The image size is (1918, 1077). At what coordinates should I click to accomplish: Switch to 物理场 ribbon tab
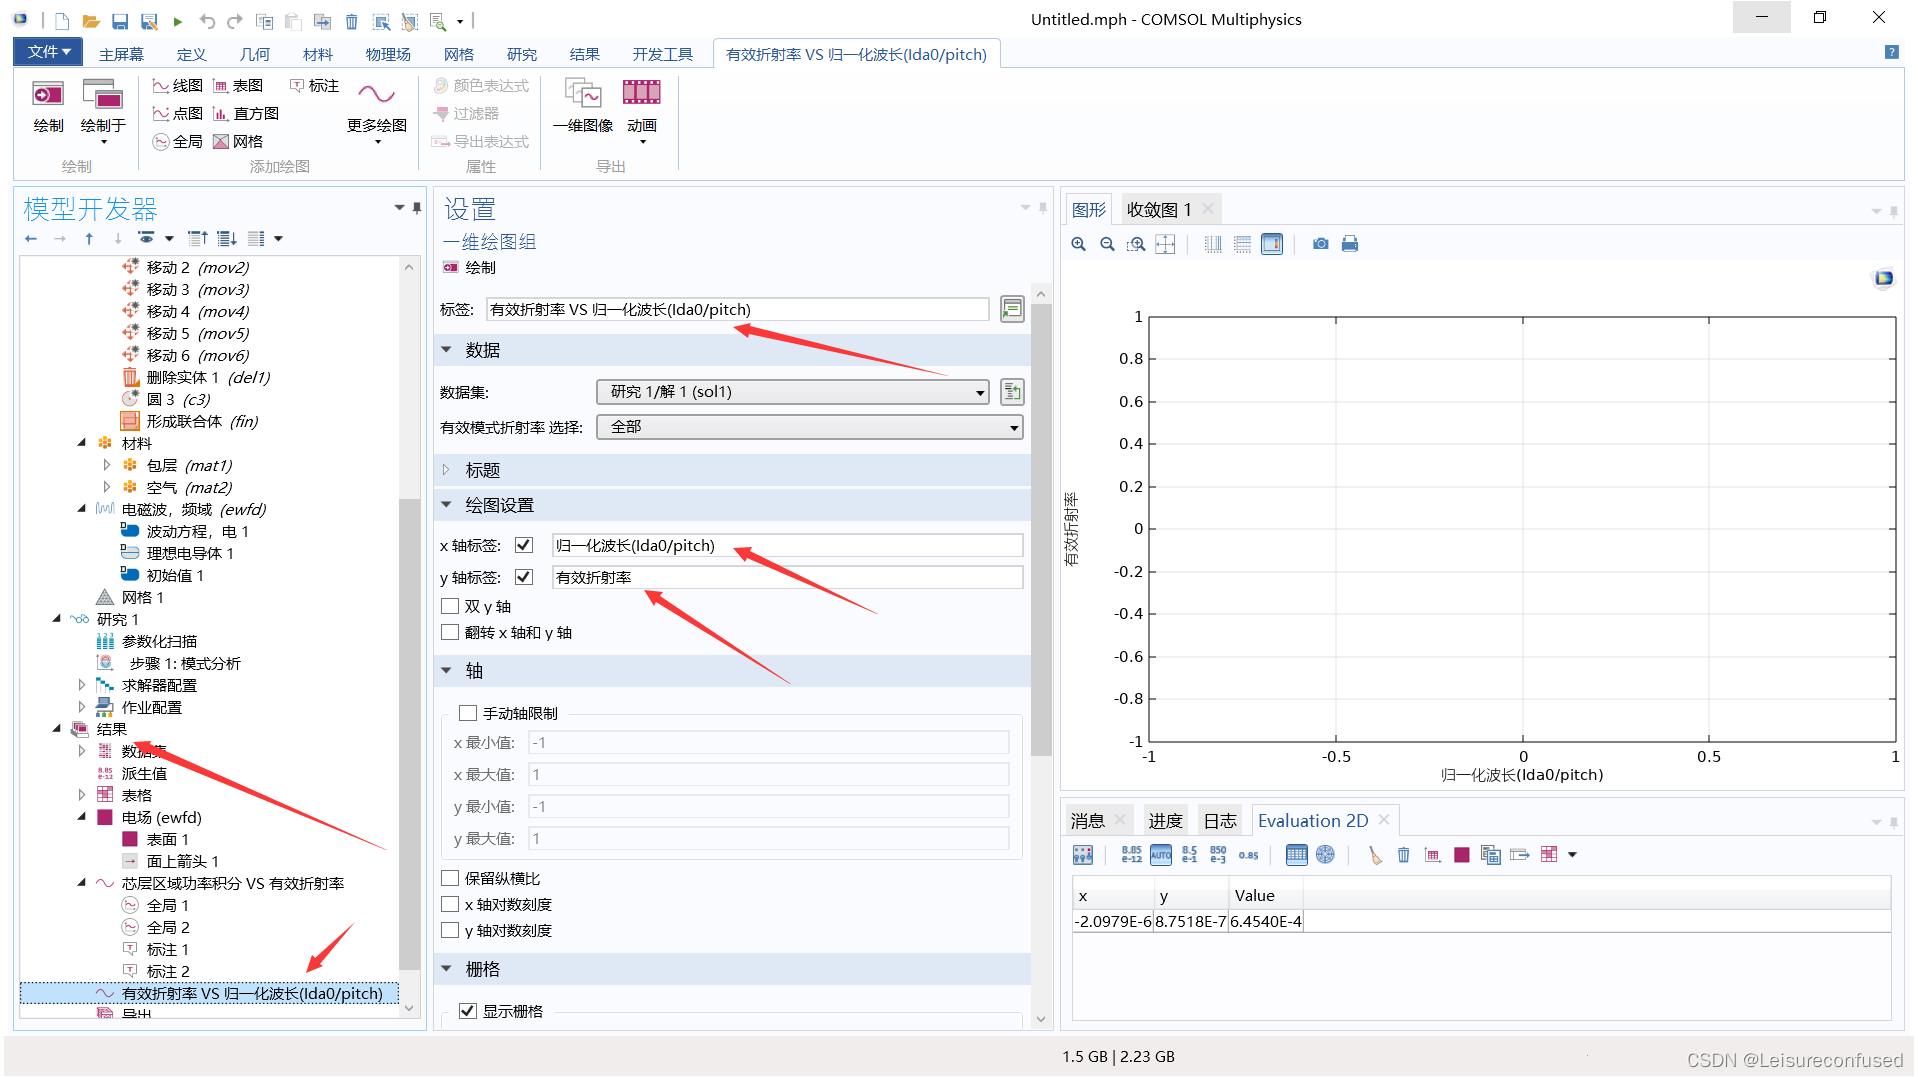[388, 55]
